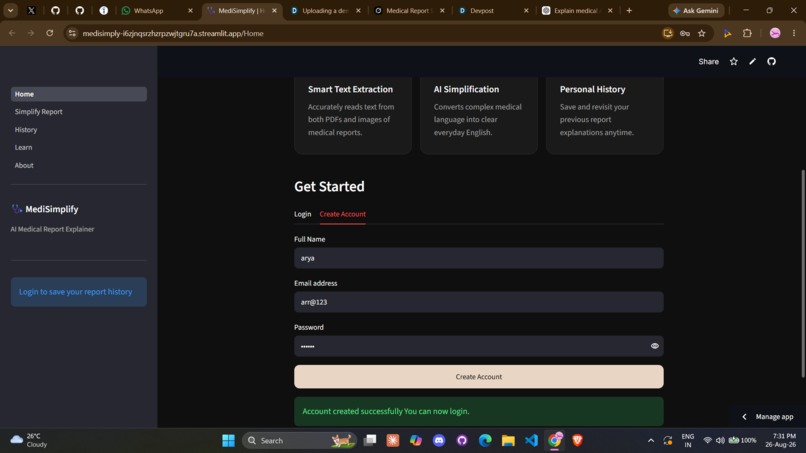Open the GitHub source icon in Streamlit header

click(x=772, y=61)
